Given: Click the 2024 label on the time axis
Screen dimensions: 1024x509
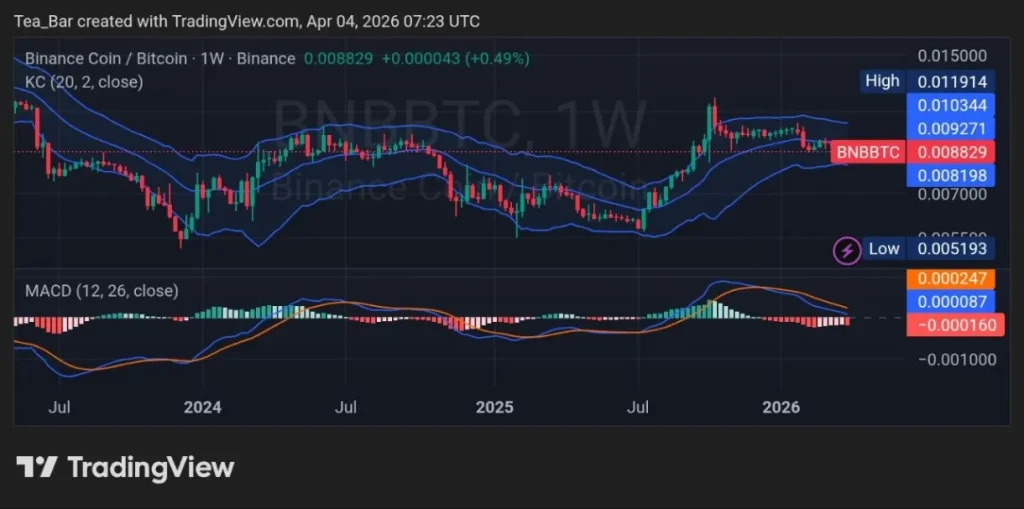Looking at the screenshot, I should pyautogui.click(x=202, y=408).
